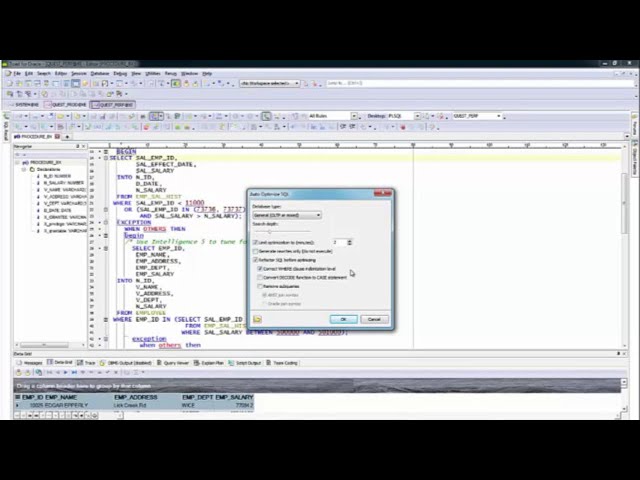Screen dimensions: 640x480
Task: Click the minutes value field in dialog
Action: (x=339, y=242)
